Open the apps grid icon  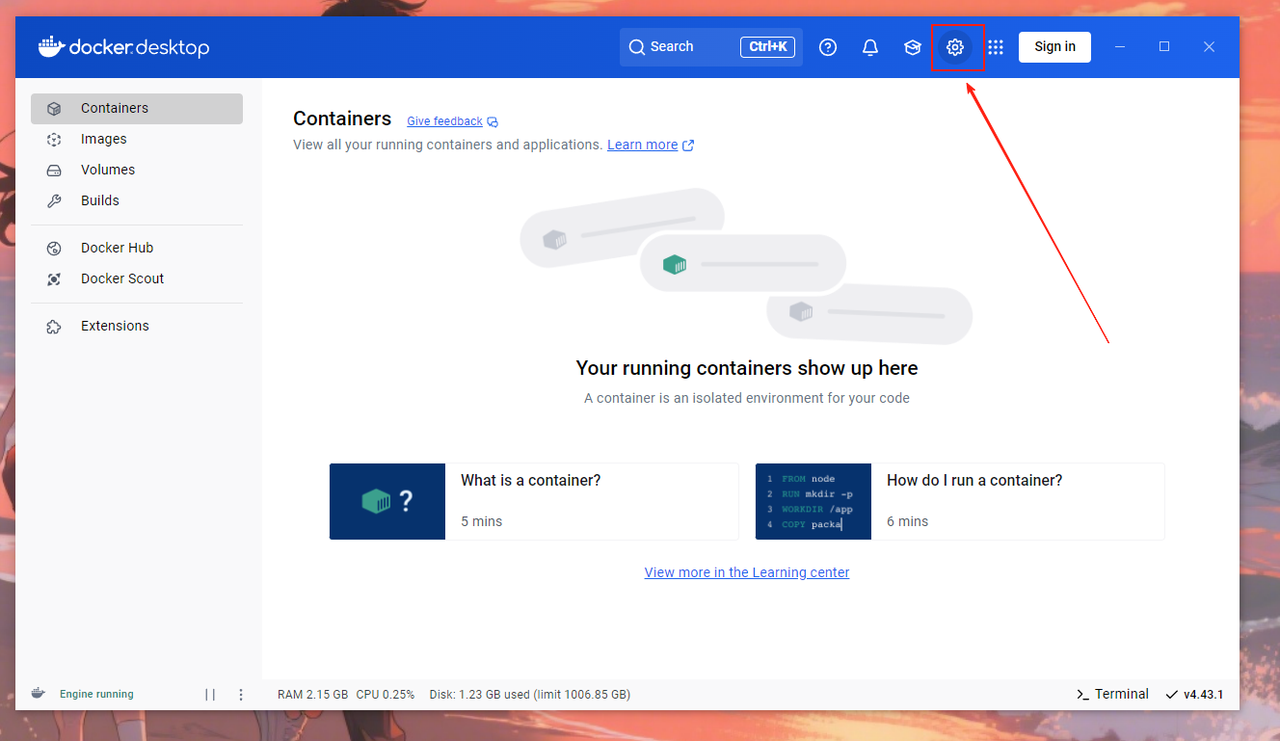coord(995,47)
